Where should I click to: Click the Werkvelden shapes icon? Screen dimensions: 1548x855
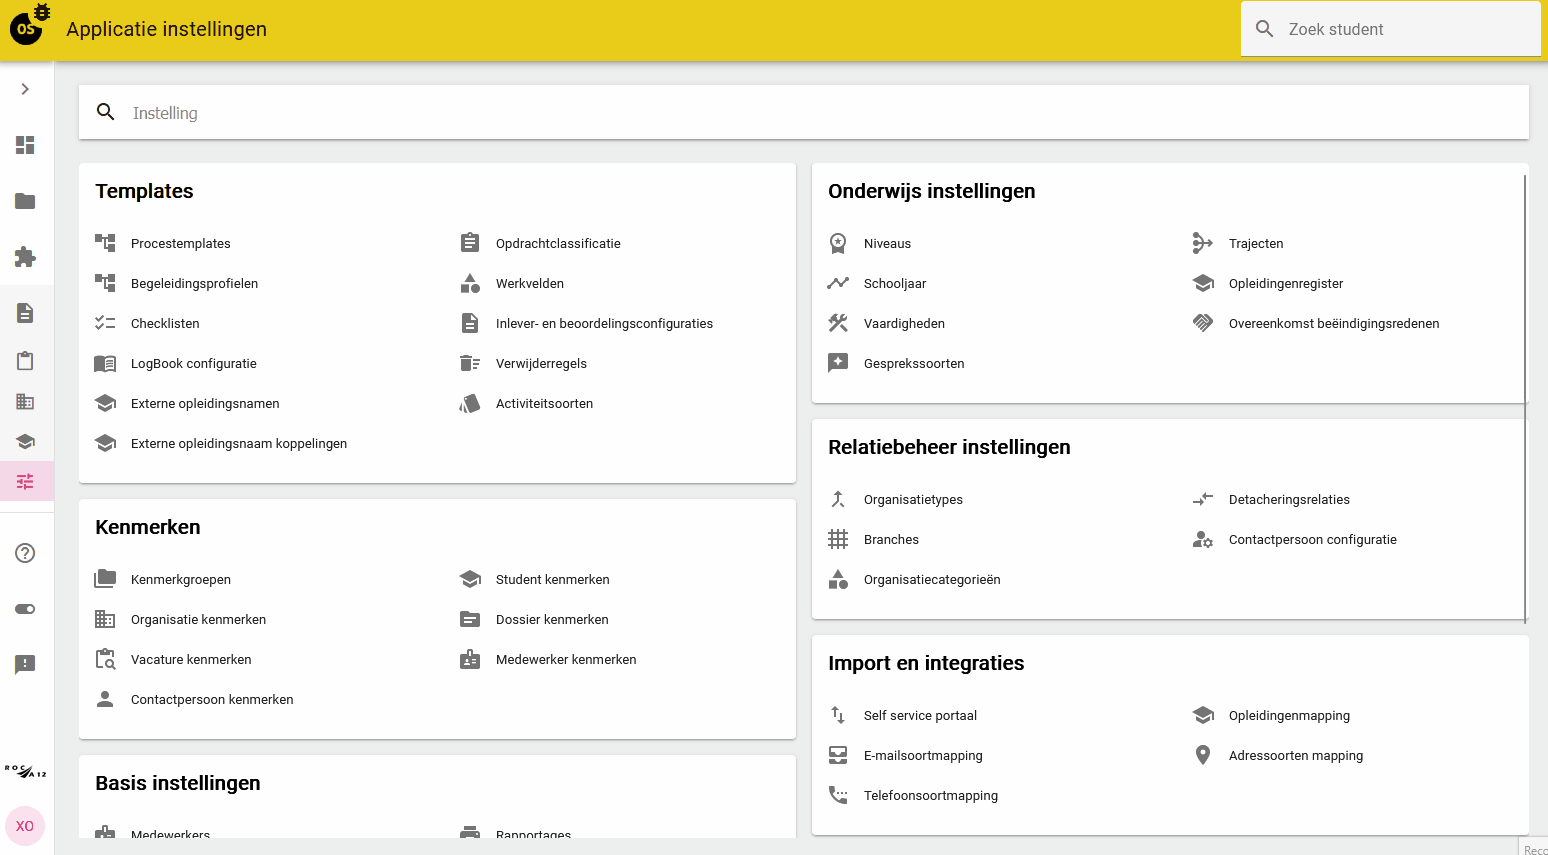point(470,283)
